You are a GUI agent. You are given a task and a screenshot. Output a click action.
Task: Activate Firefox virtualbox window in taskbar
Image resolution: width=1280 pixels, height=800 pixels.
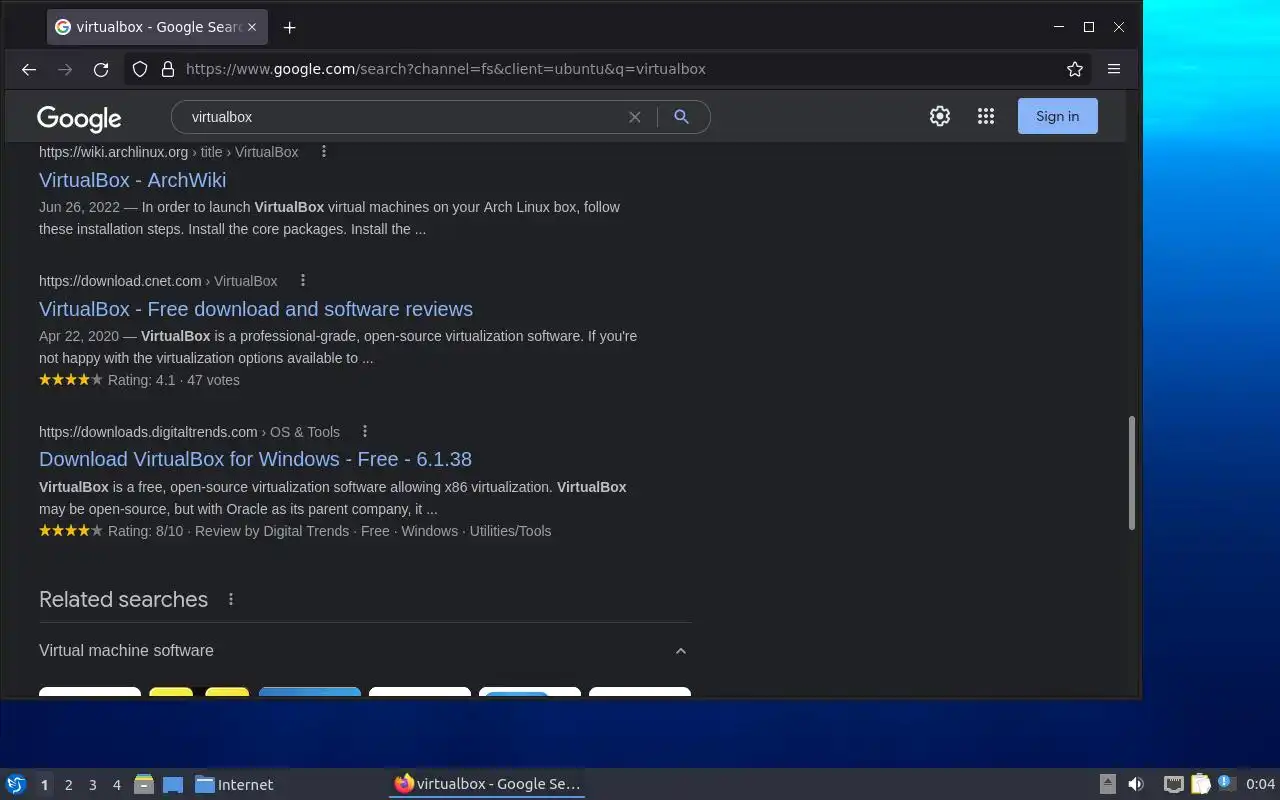pos(487,784)
